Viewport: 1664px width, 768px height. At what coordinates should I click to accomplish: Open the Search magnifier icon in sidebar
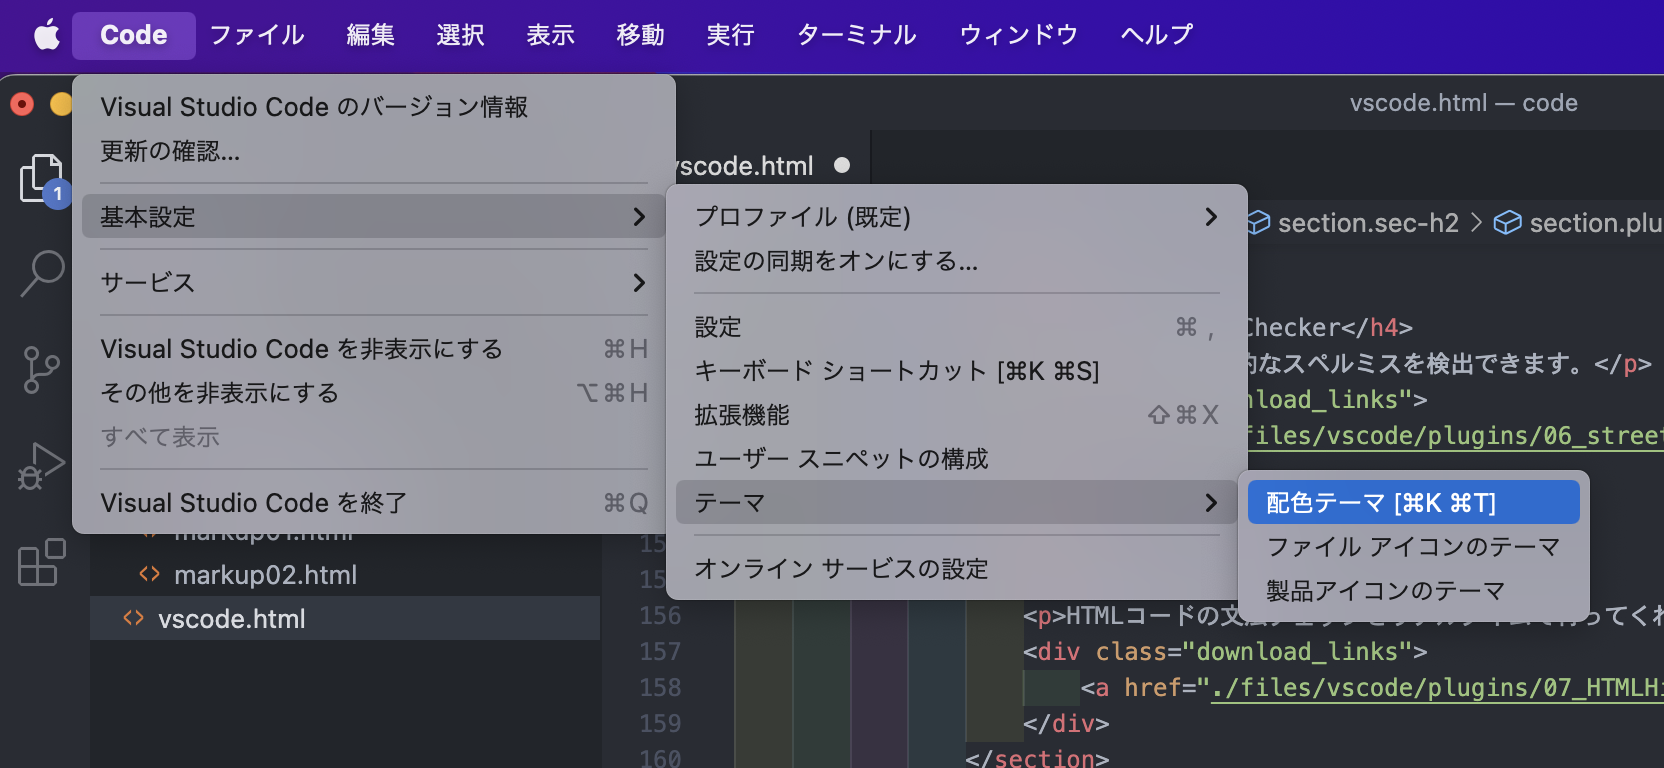(x=42, y=273)
